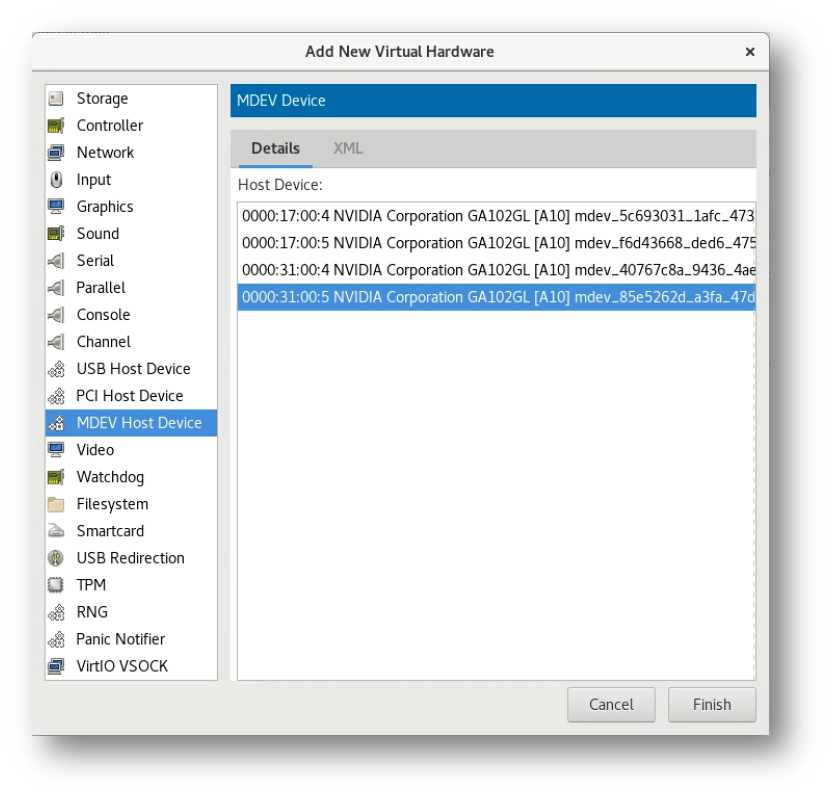This screenshot has width=832, height=798.
Task: Click the Parallel port icon
Action: 56,288
